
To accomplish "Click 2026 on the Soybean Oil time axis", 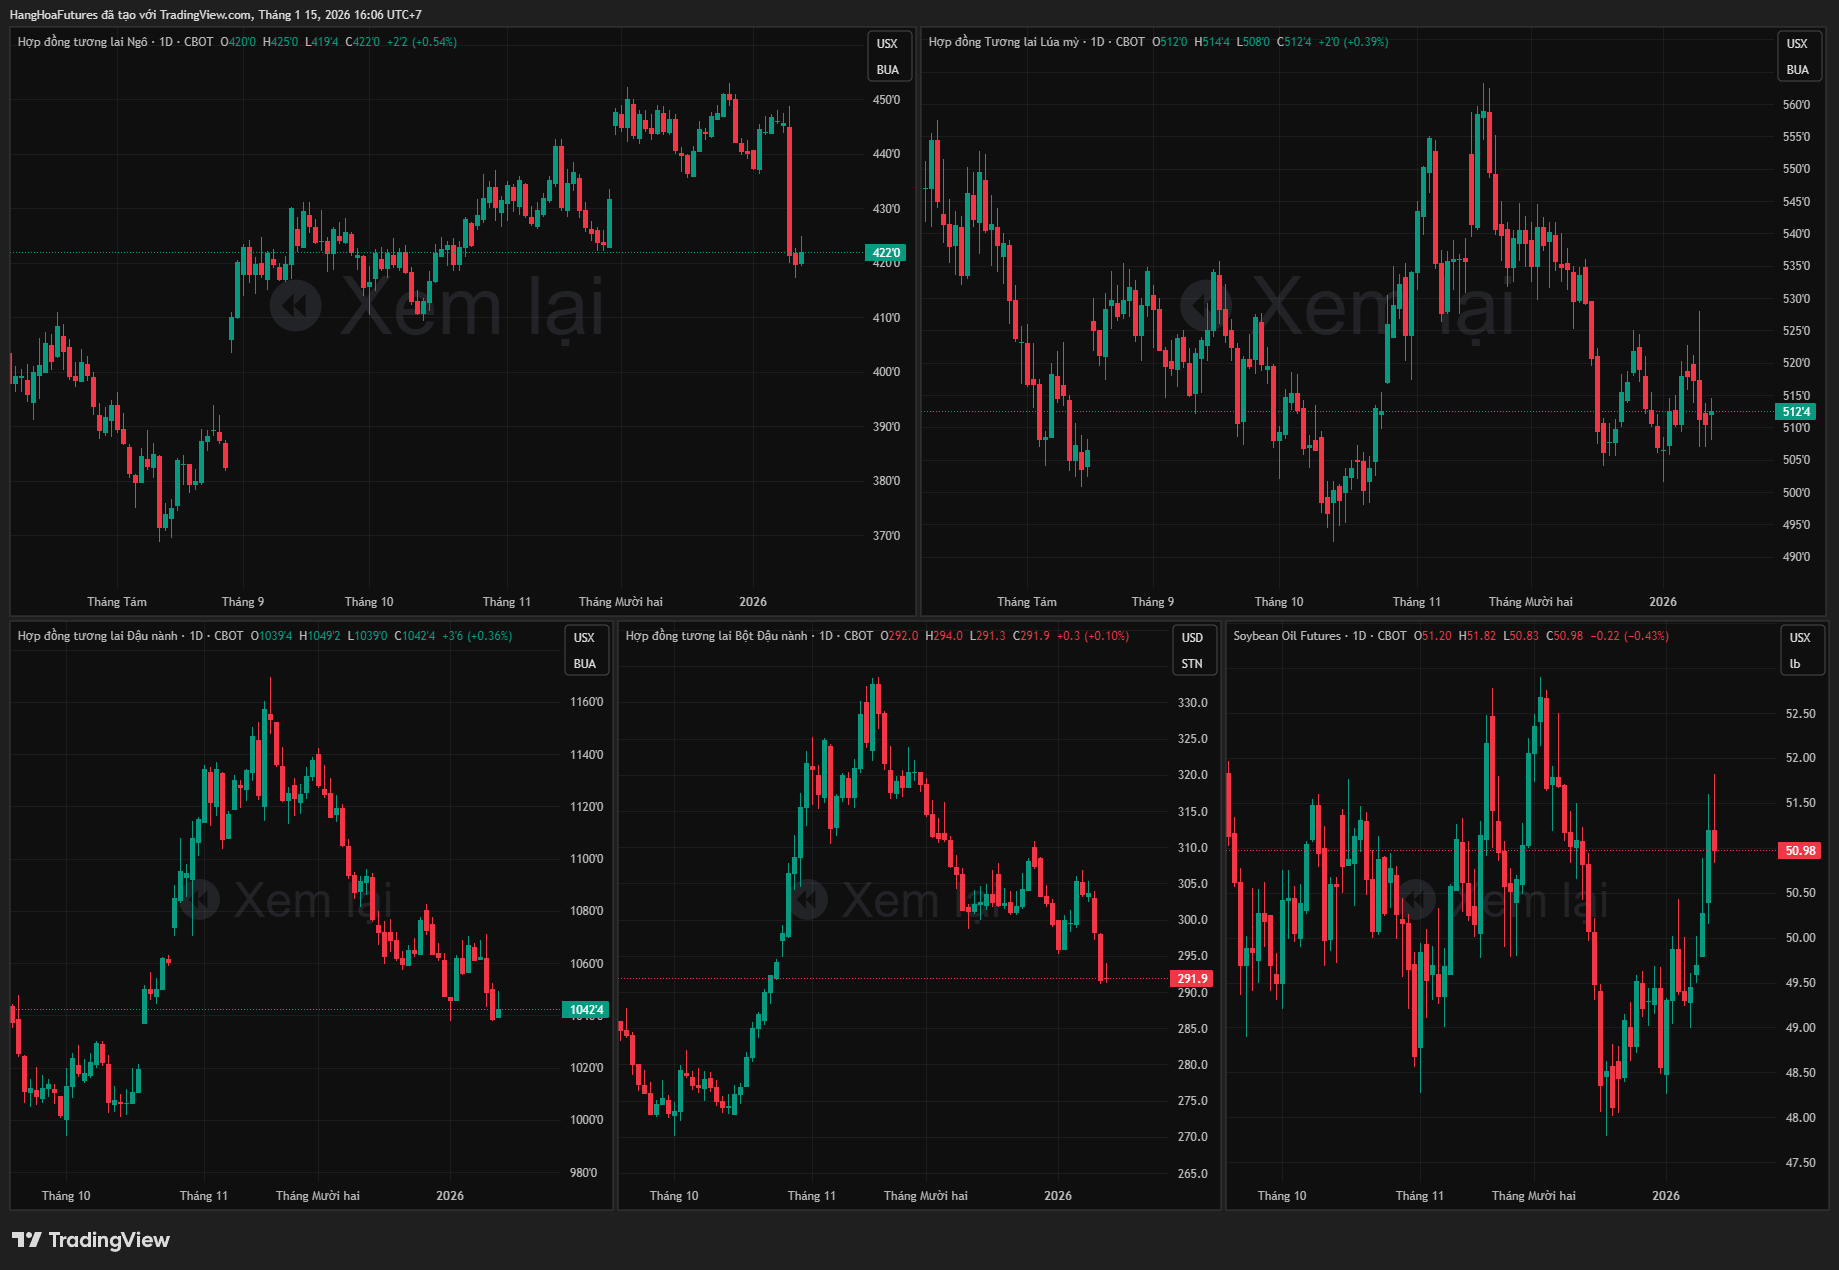I will point(1665,1196).
